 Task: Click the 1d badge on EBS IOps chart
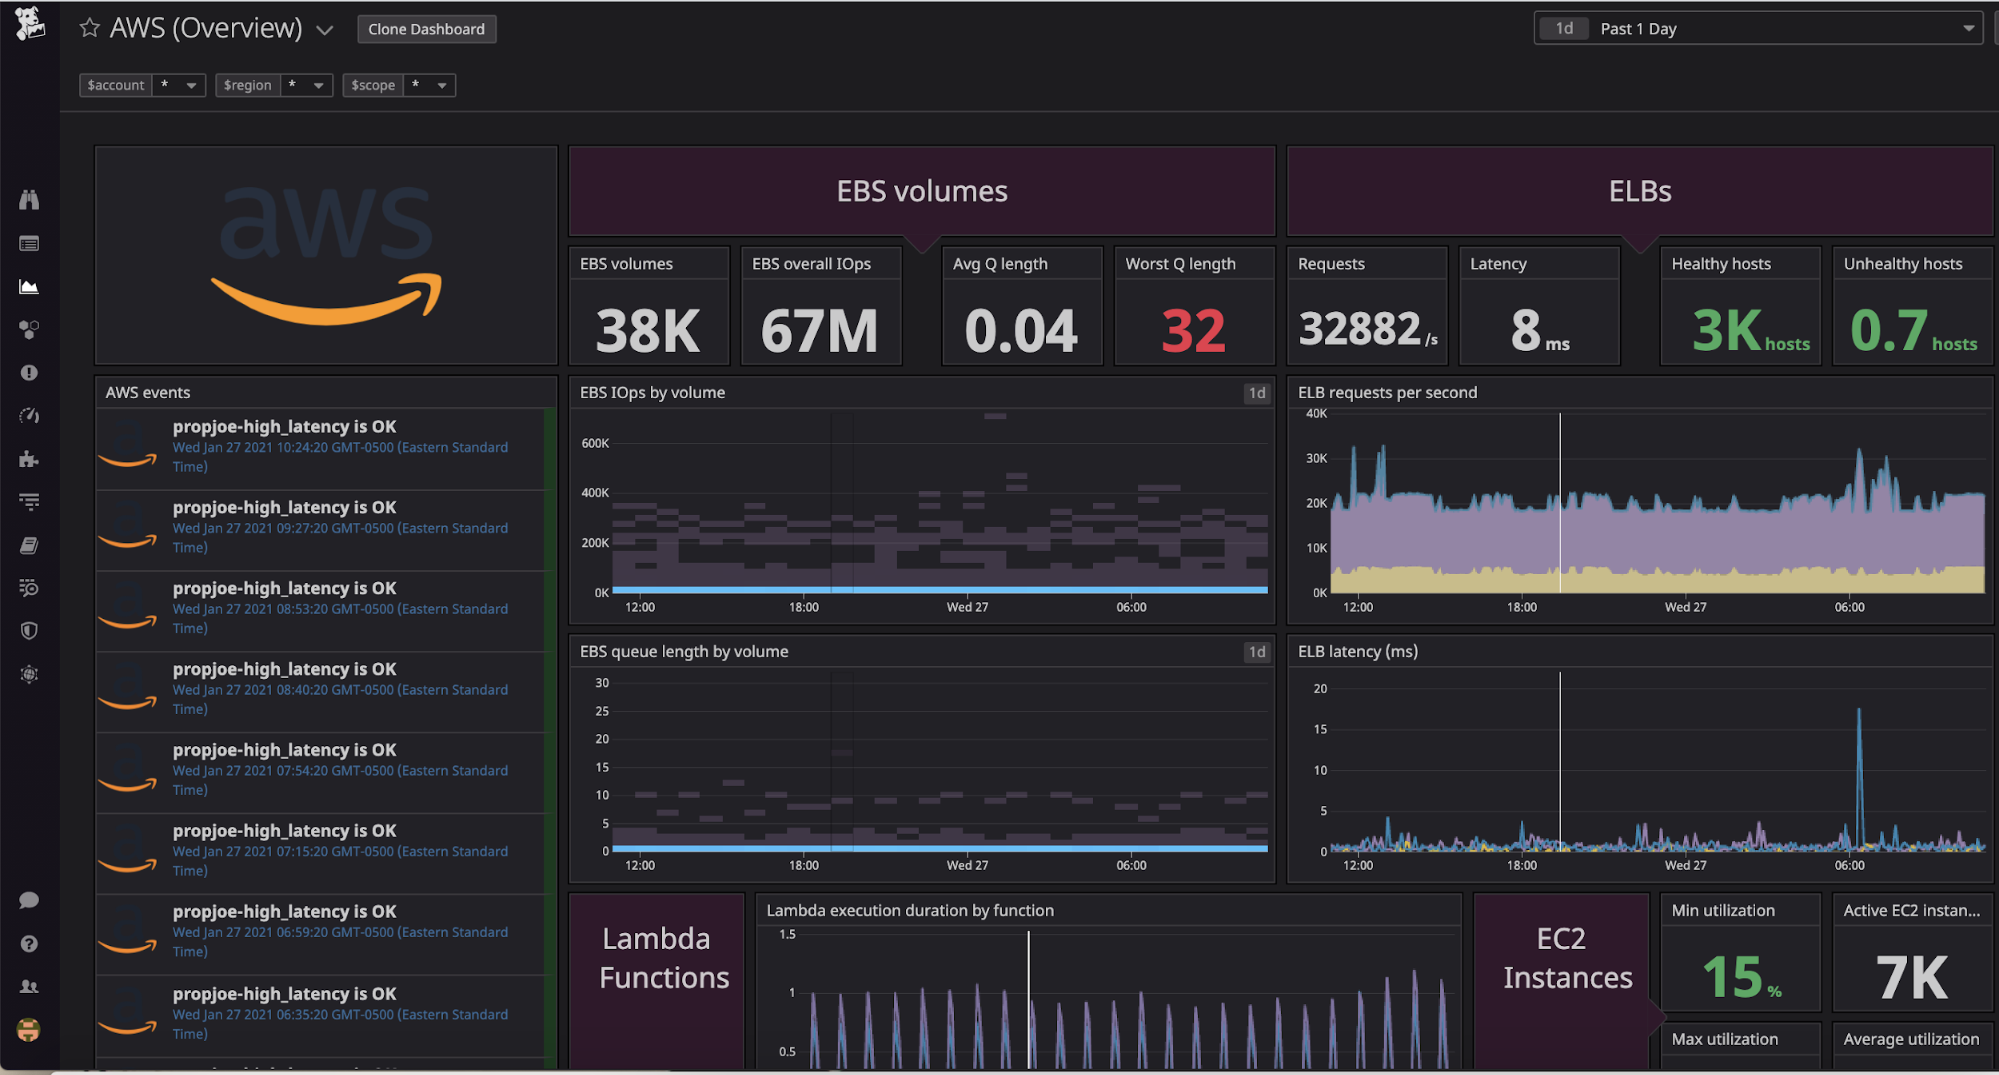point(1256,393)
